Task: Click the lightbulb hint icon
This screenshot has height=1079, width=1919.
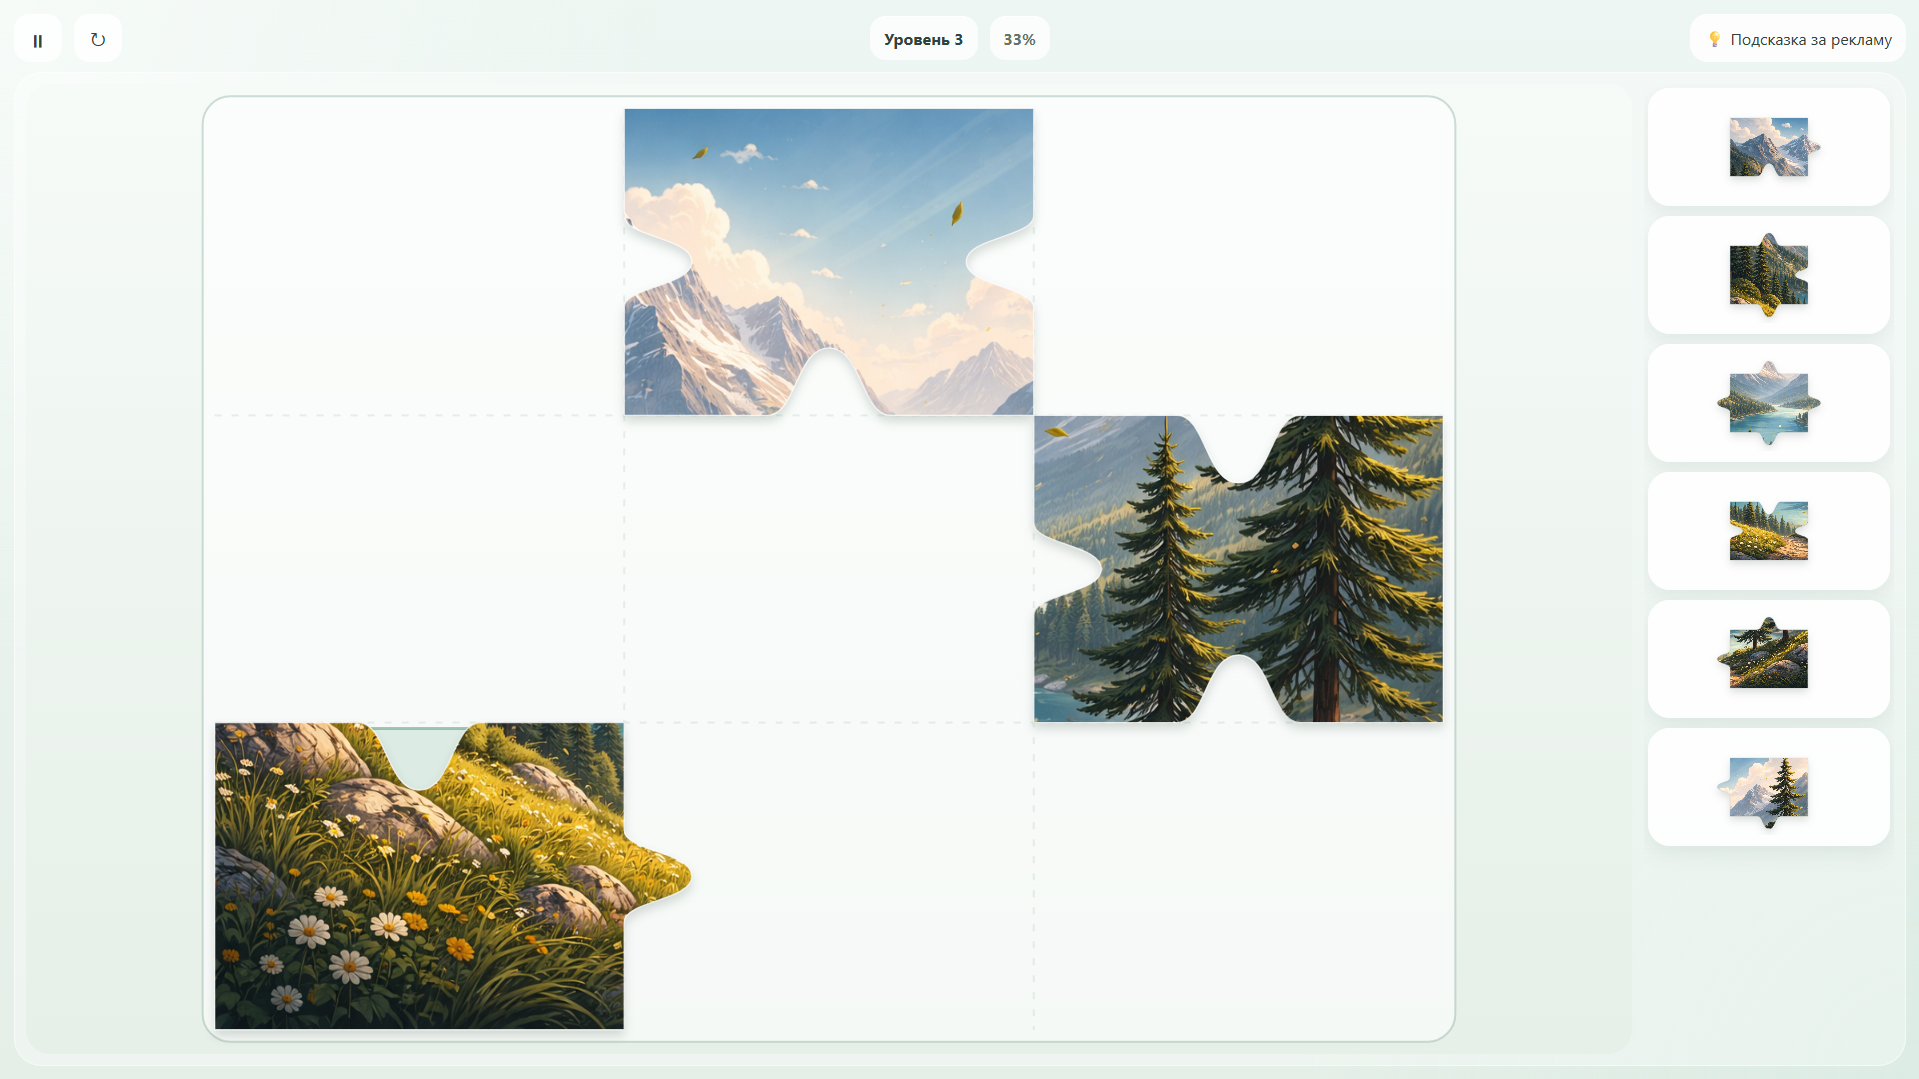Action: (x=1714, y=40)
